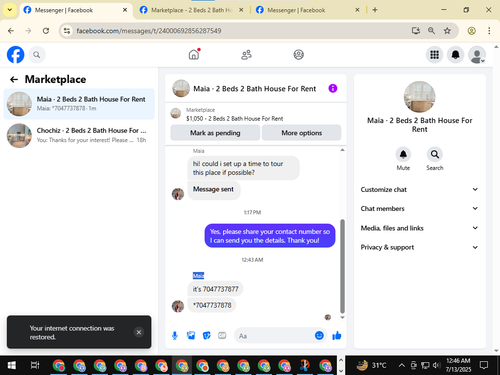Screen dimensions: 500x375
Task: Expand Chat members section
Action: (x=419, y=208)
